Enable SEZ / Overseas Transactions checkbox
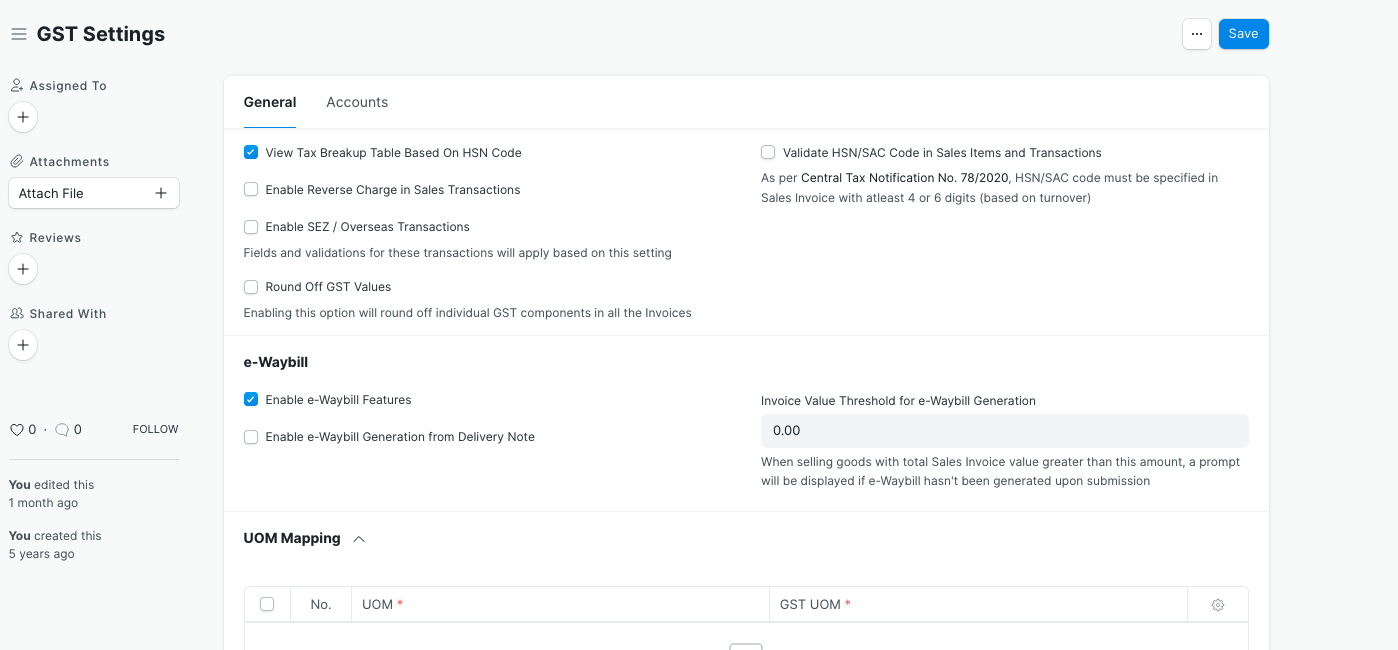 click(x=251, y=227)
